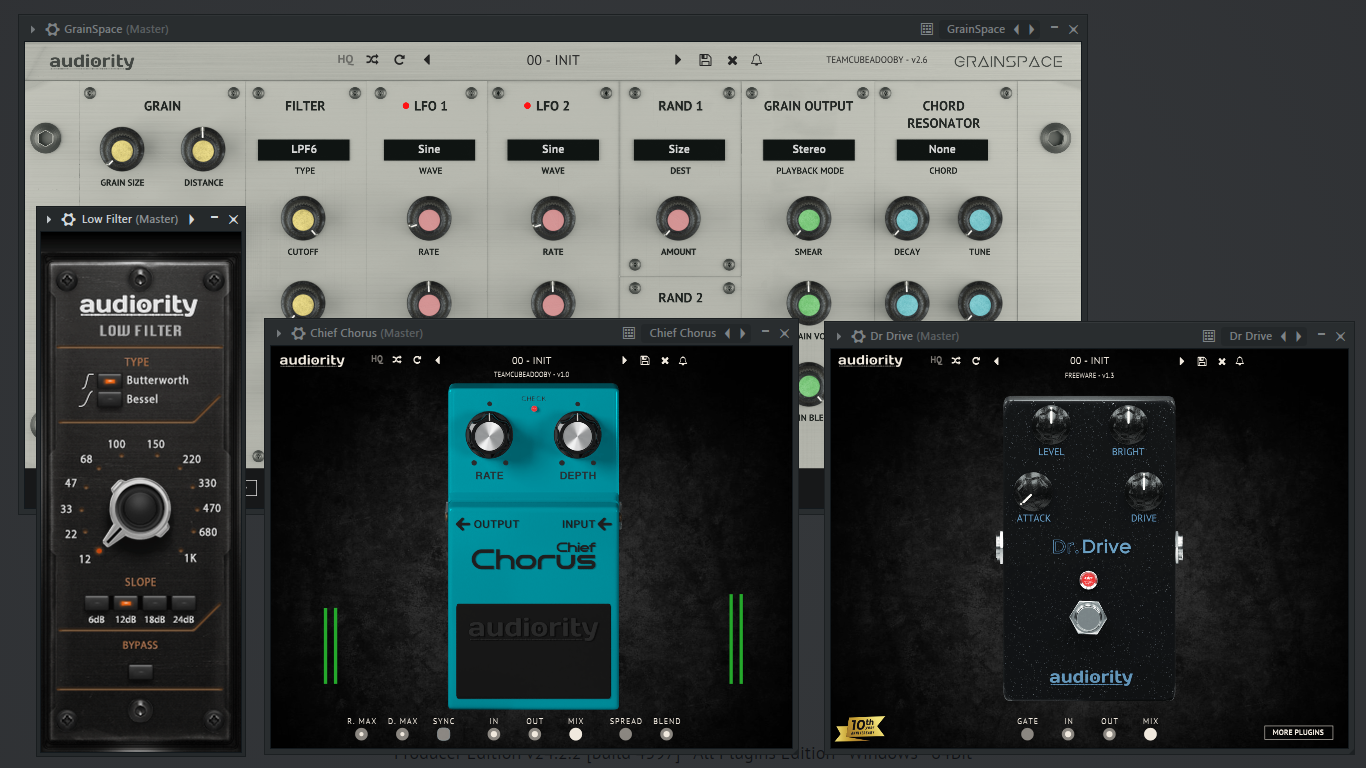
Task: Toggle the SYNC switch on Chief Chorus
Action: pos(444,734)
